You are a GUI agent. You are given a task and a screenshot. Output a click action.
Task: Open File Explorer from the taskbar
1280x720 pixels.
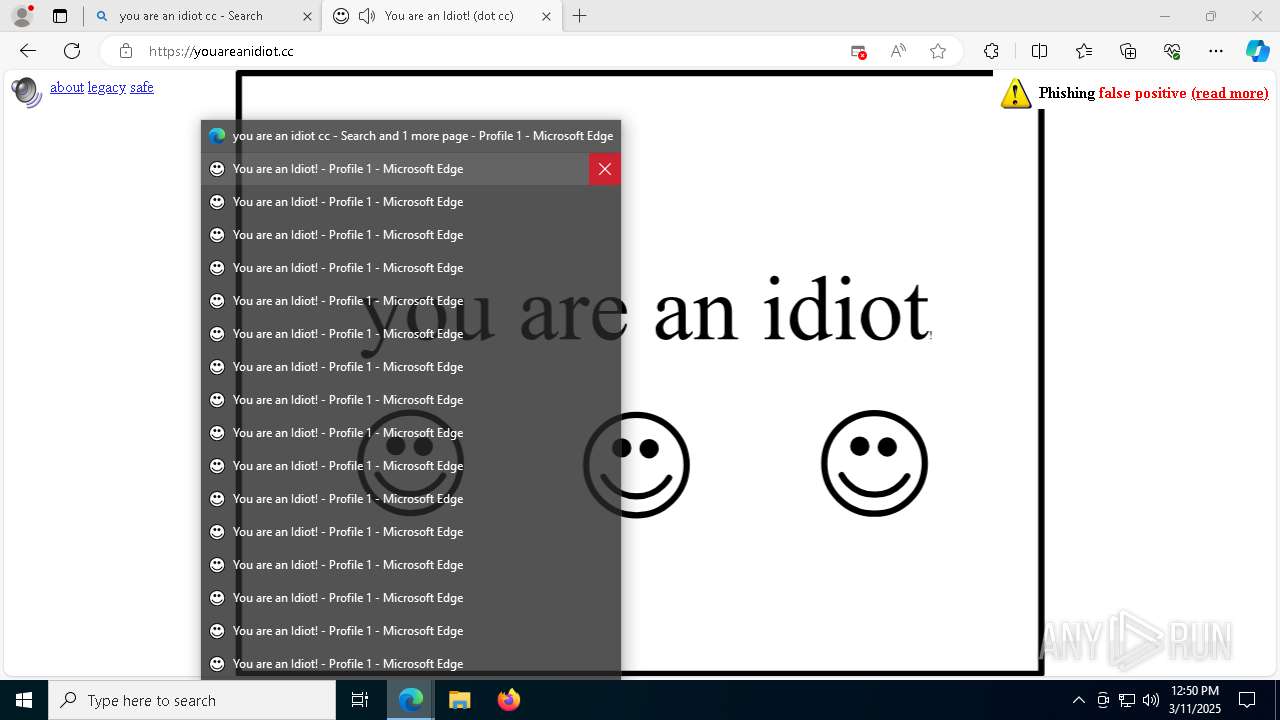459,700
